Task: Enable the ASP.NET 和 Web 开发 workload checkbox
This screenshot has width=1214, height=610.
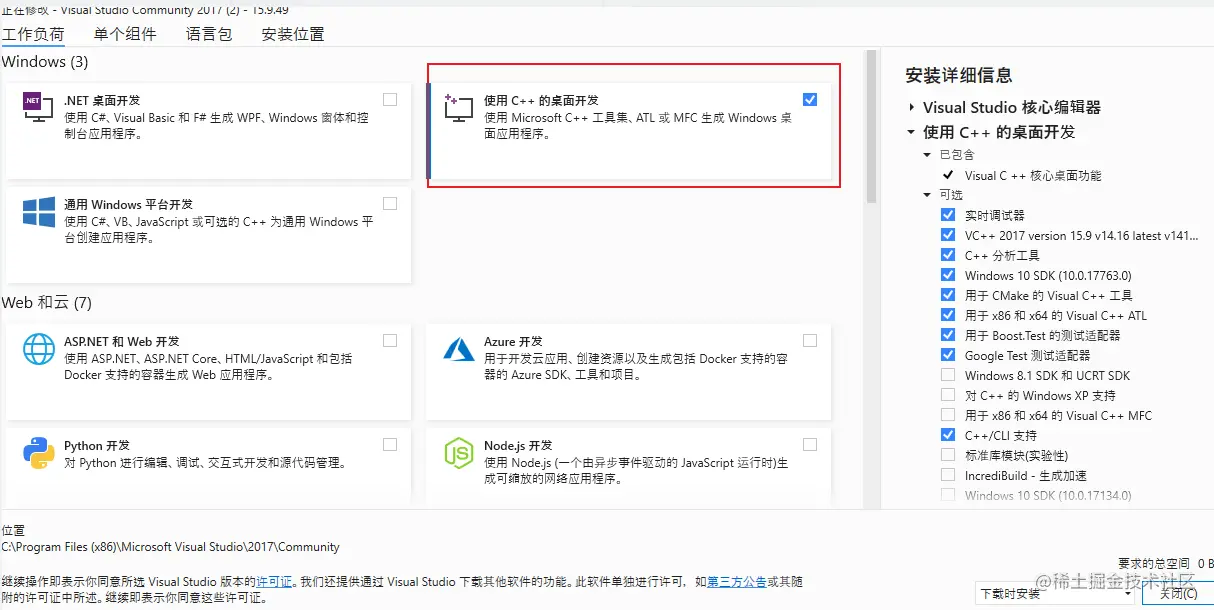Action: 390,340
